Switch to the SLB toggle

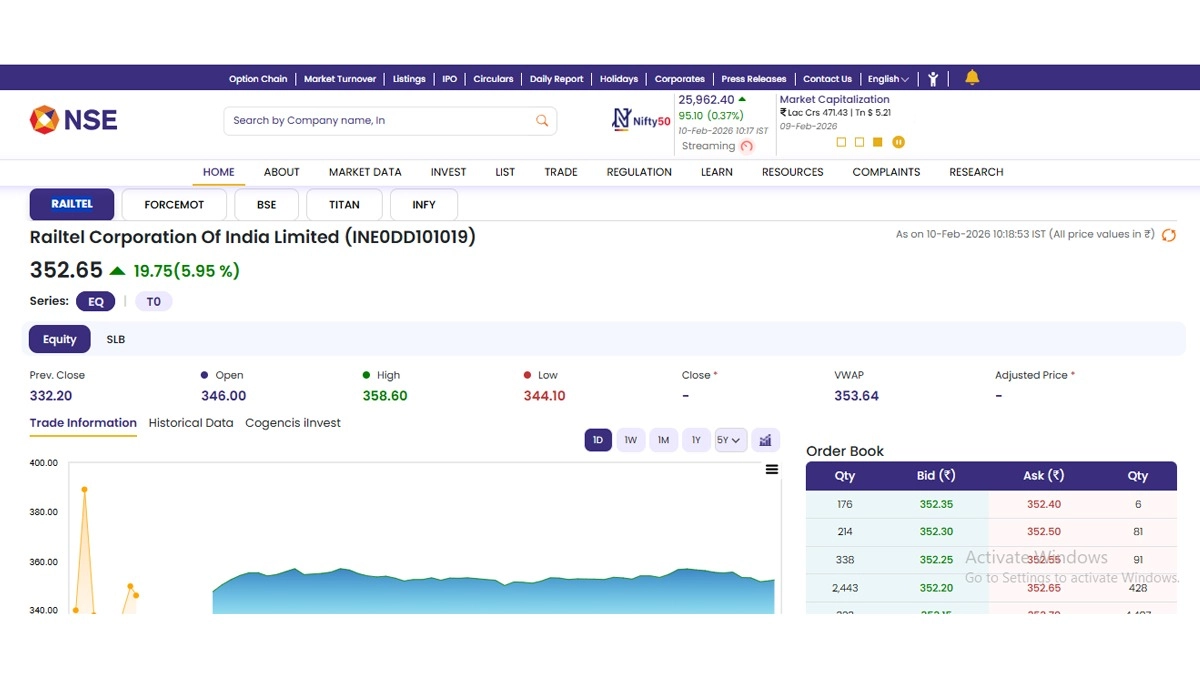(x=115, y=339)
